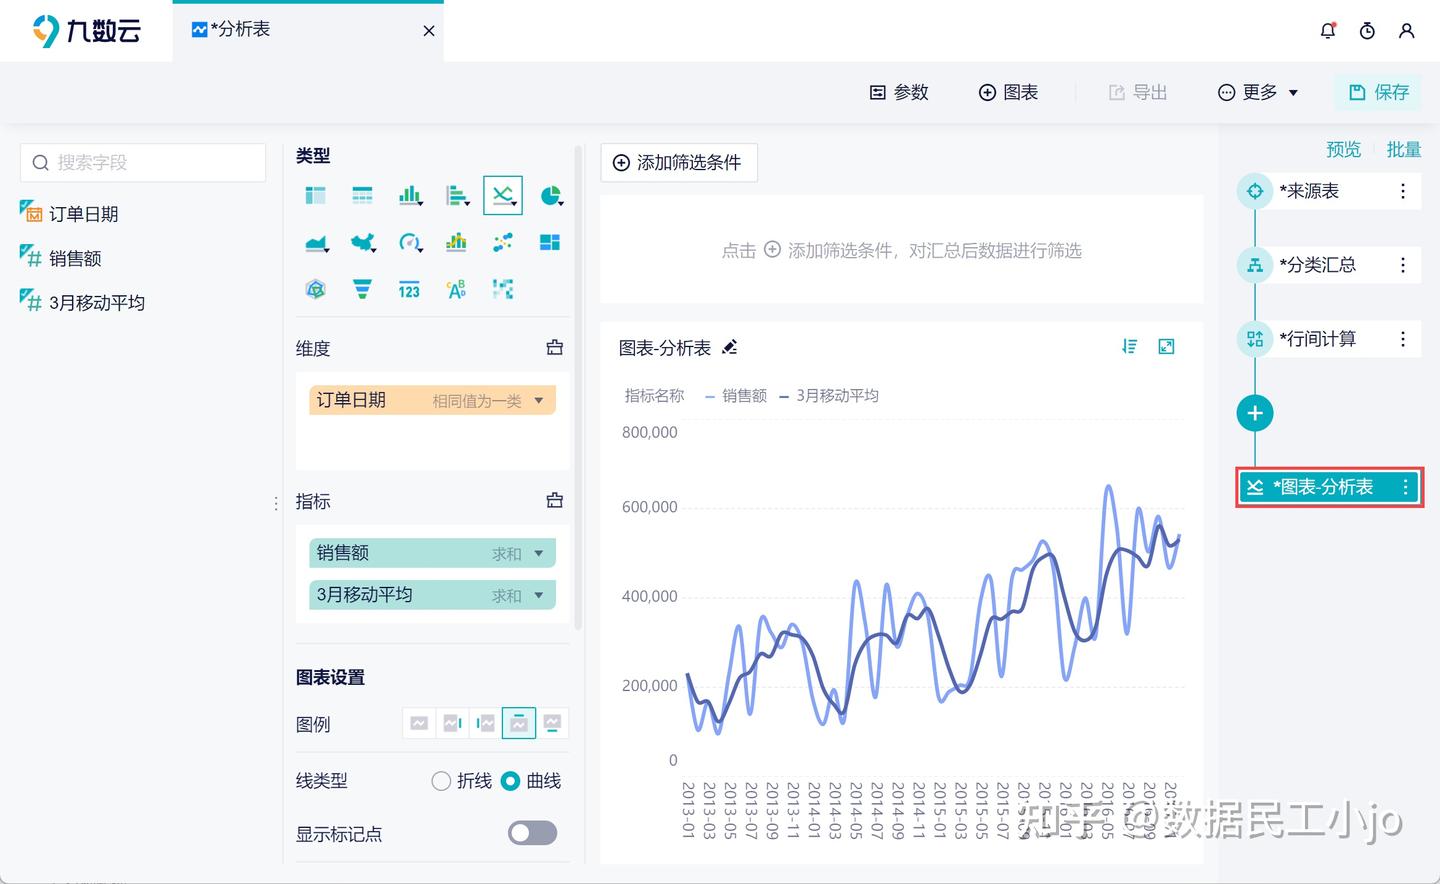1440x884 pixels.
Task: Open the *分类汇总 step options menu
Action: pos(1403,264)
